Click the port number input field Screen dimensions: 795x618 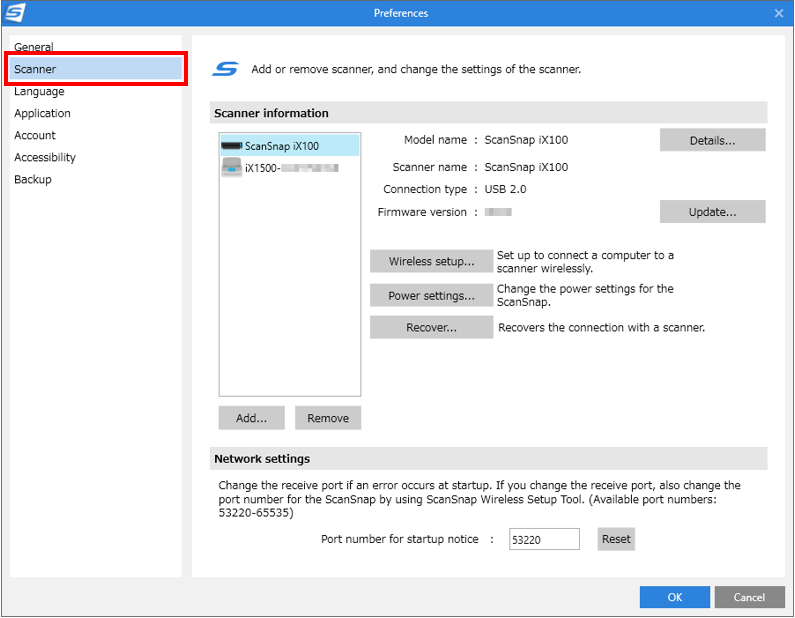pos(544,539)
